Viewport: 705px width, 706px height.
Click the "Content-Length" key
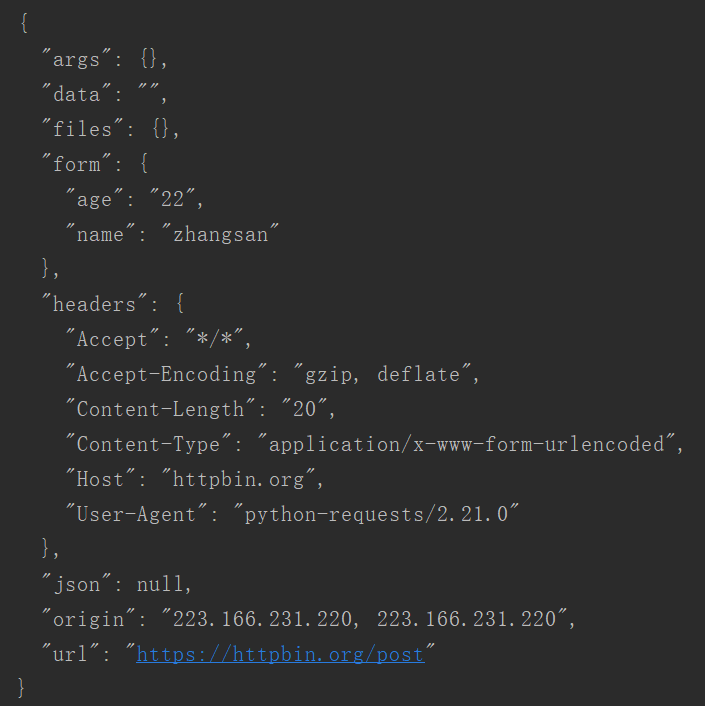(160, 409)
